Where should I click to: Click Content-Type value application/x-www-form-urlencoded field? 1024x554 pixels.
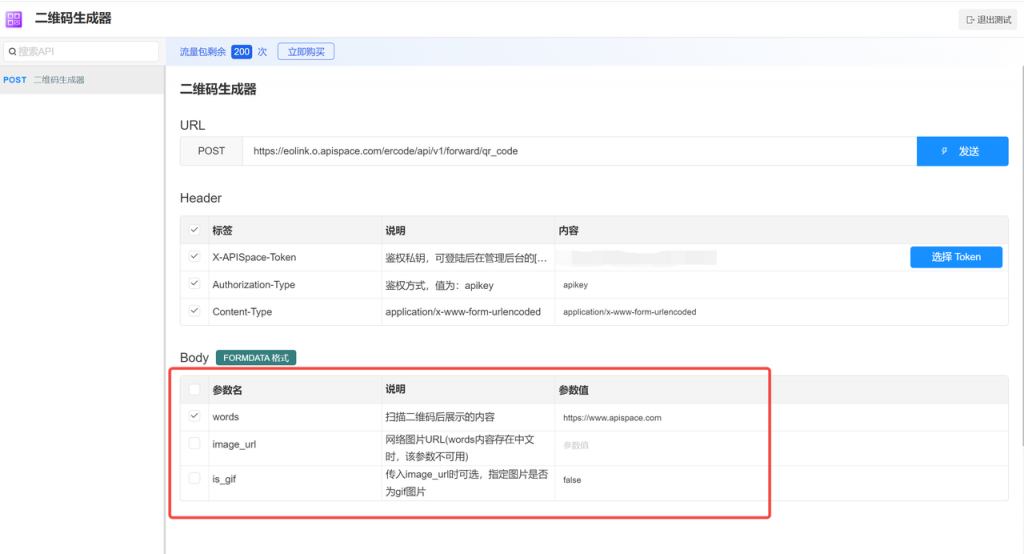(x=780, y=312)
